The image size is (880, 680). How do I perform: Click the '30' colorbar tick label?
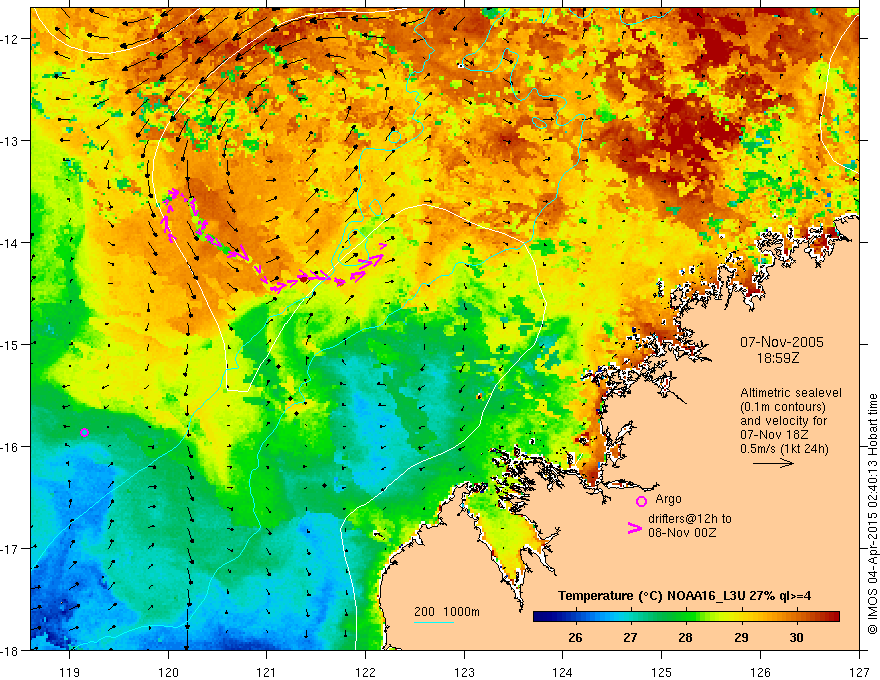click(796, 637)
